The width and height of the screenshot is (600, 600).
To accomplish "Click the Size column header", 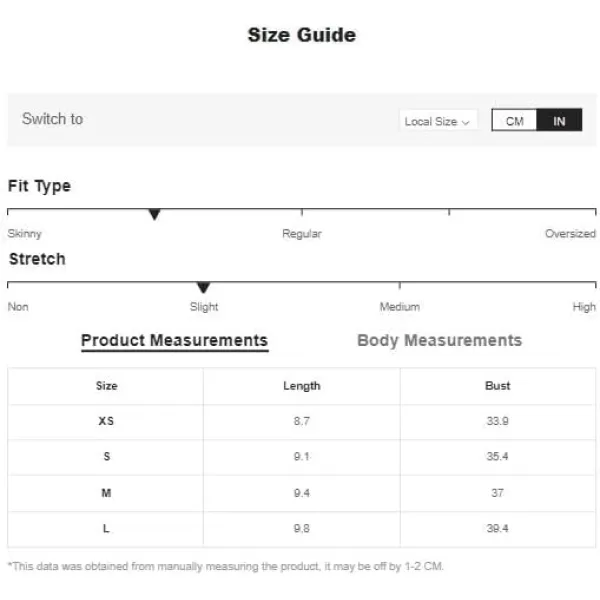I will pyautogui.click(x=106, y=386).
